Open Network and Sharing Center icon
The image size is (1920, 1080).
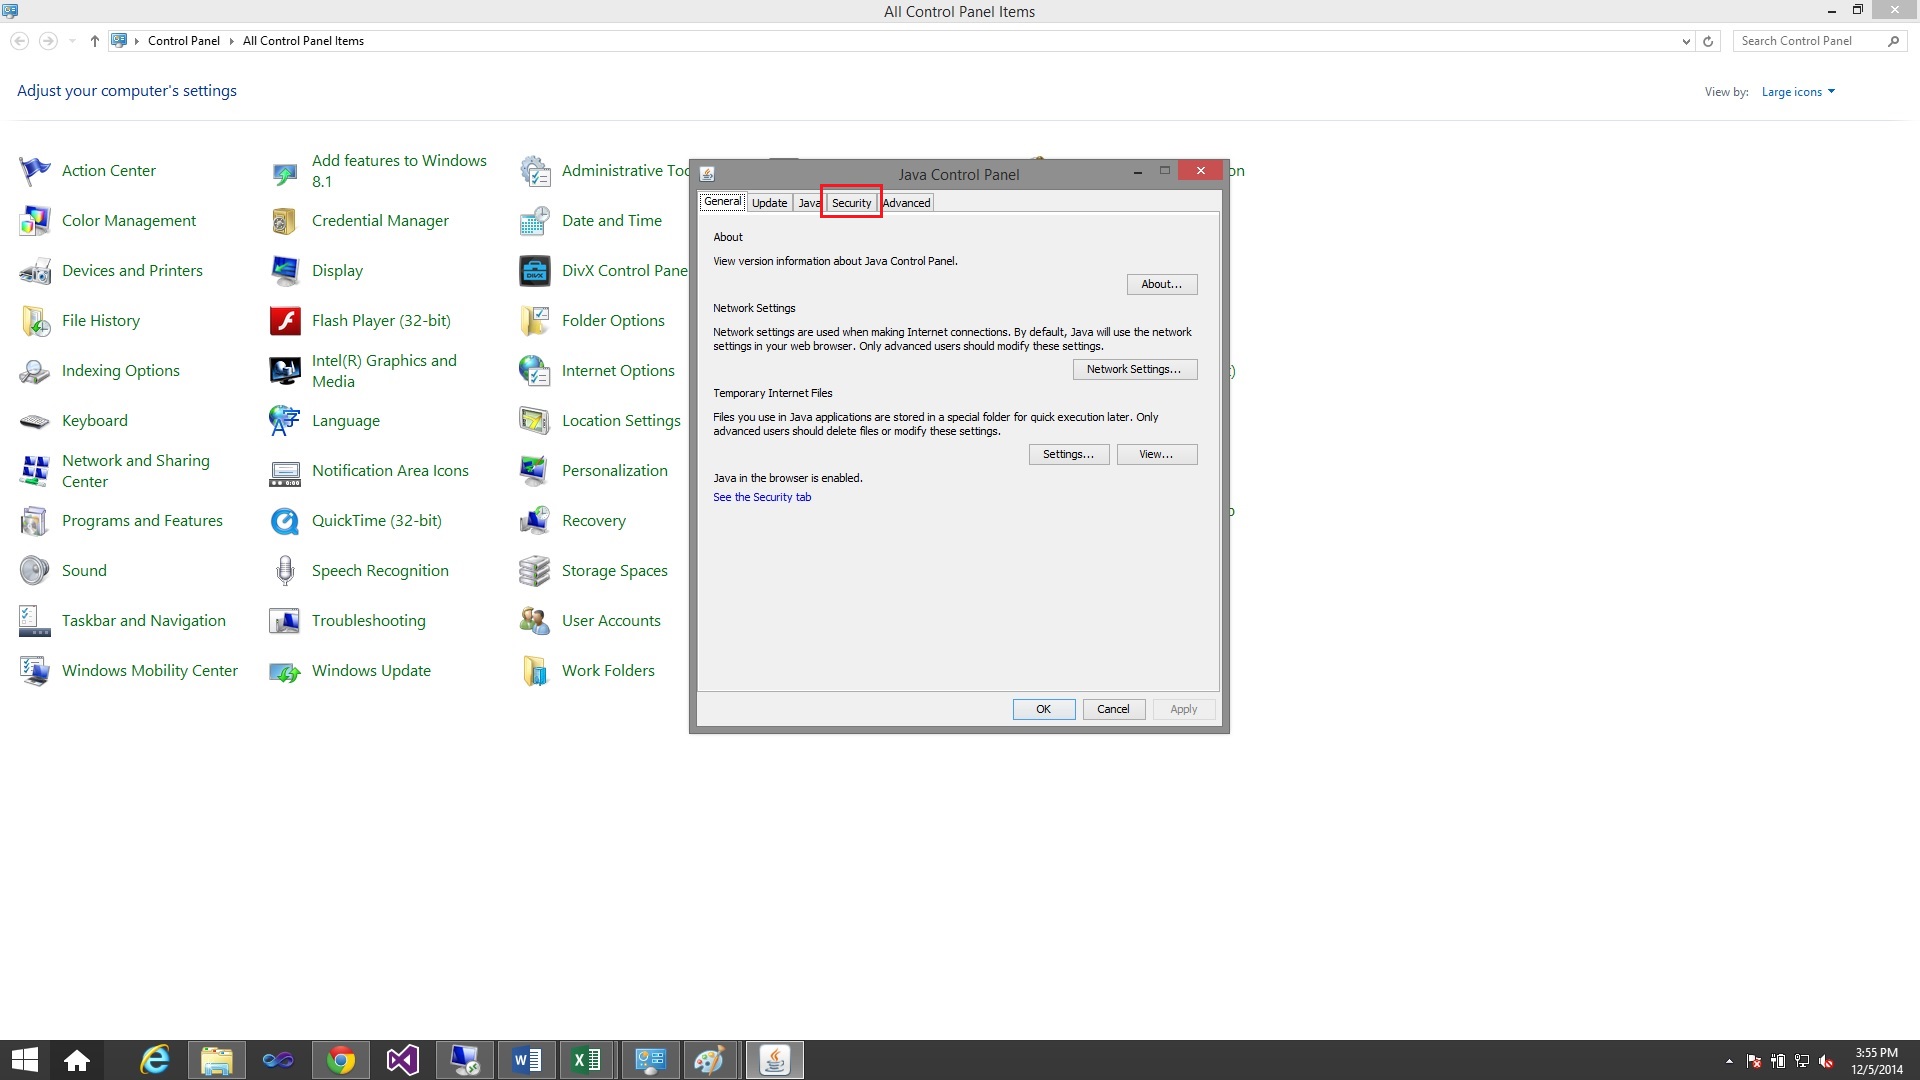pyautogui.click(x=35, y=471)
